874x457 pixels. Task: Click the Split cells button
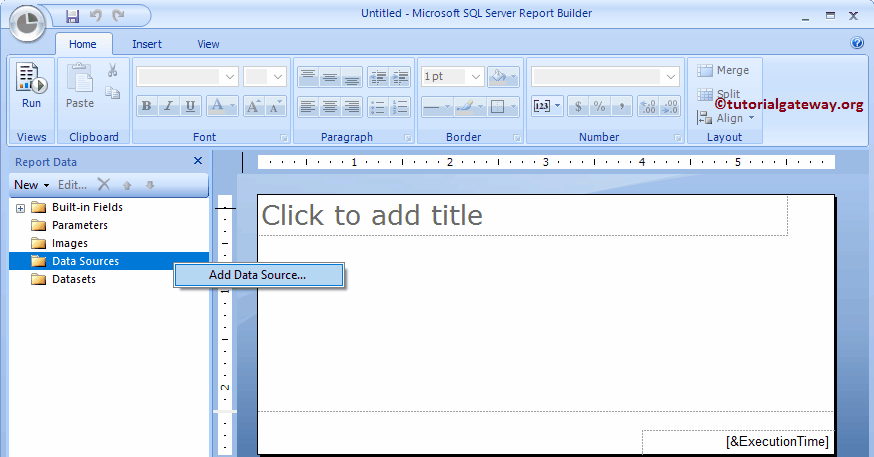point(719,94)
